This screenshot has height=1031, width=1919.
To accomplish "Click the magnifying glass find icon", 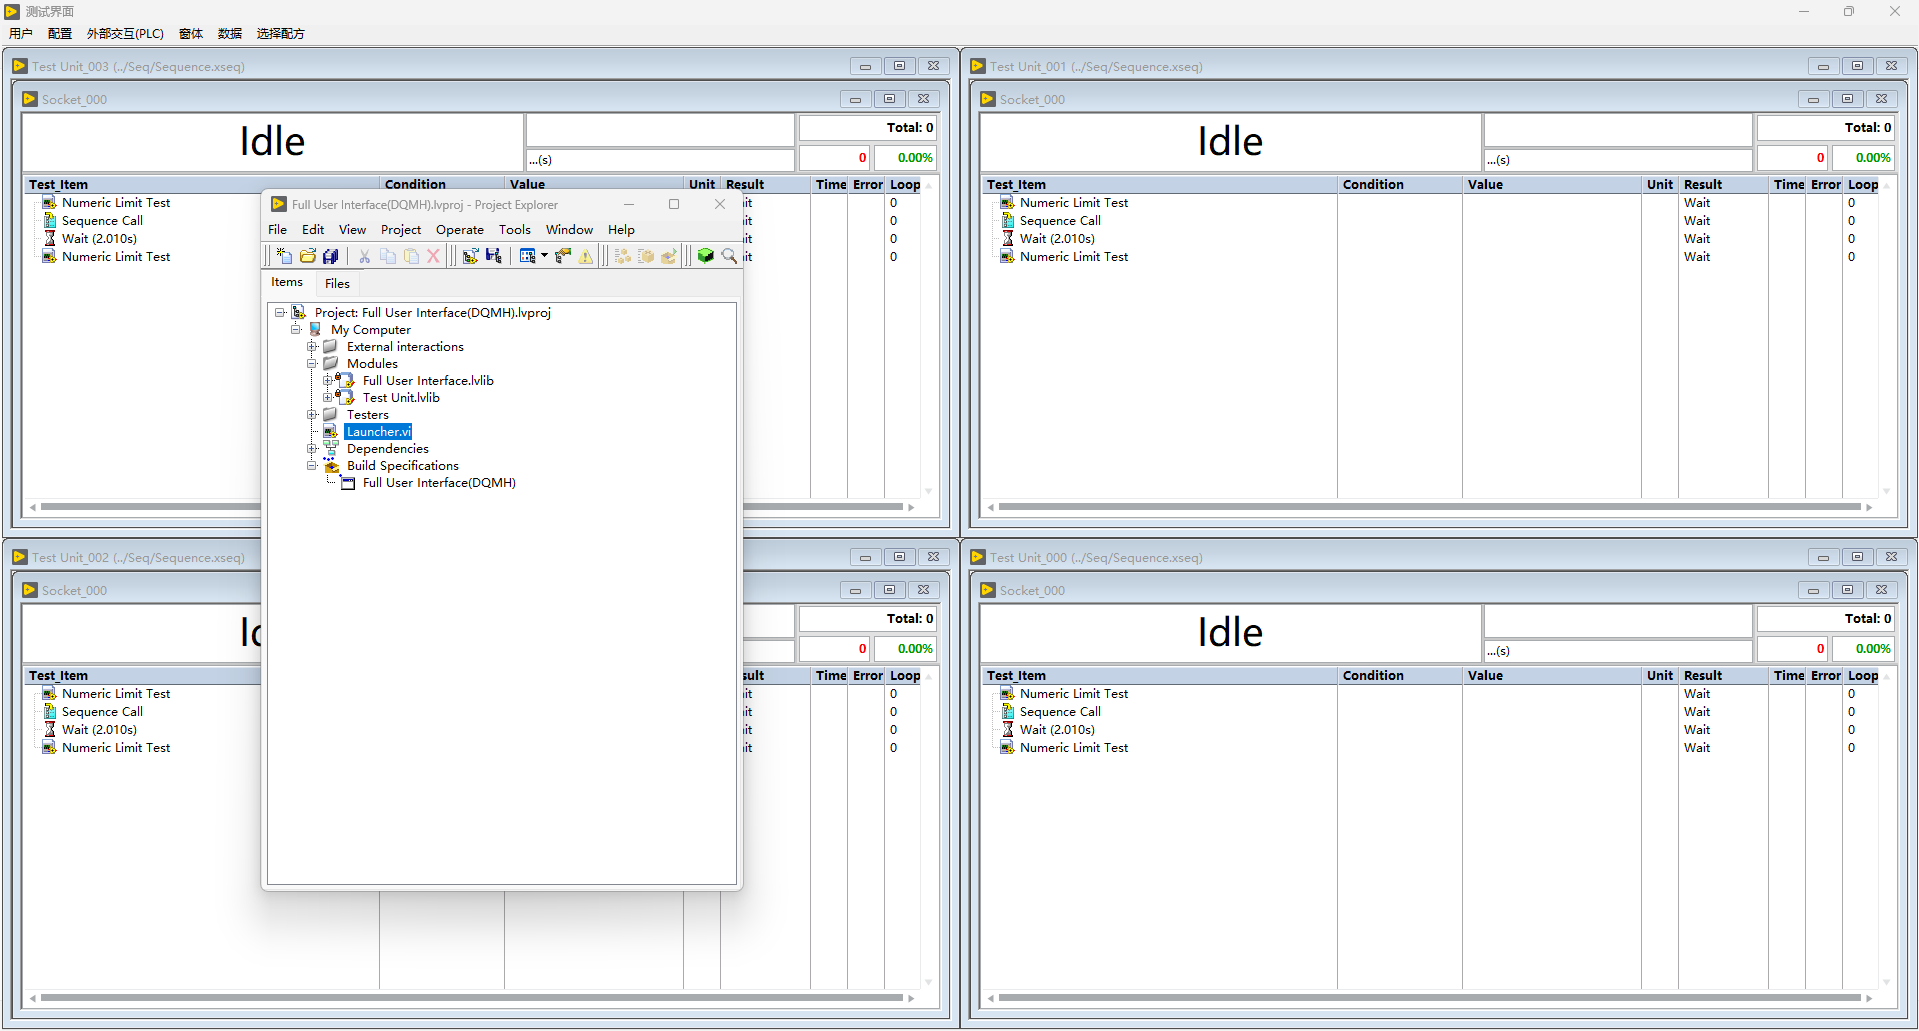I will 730,256.
